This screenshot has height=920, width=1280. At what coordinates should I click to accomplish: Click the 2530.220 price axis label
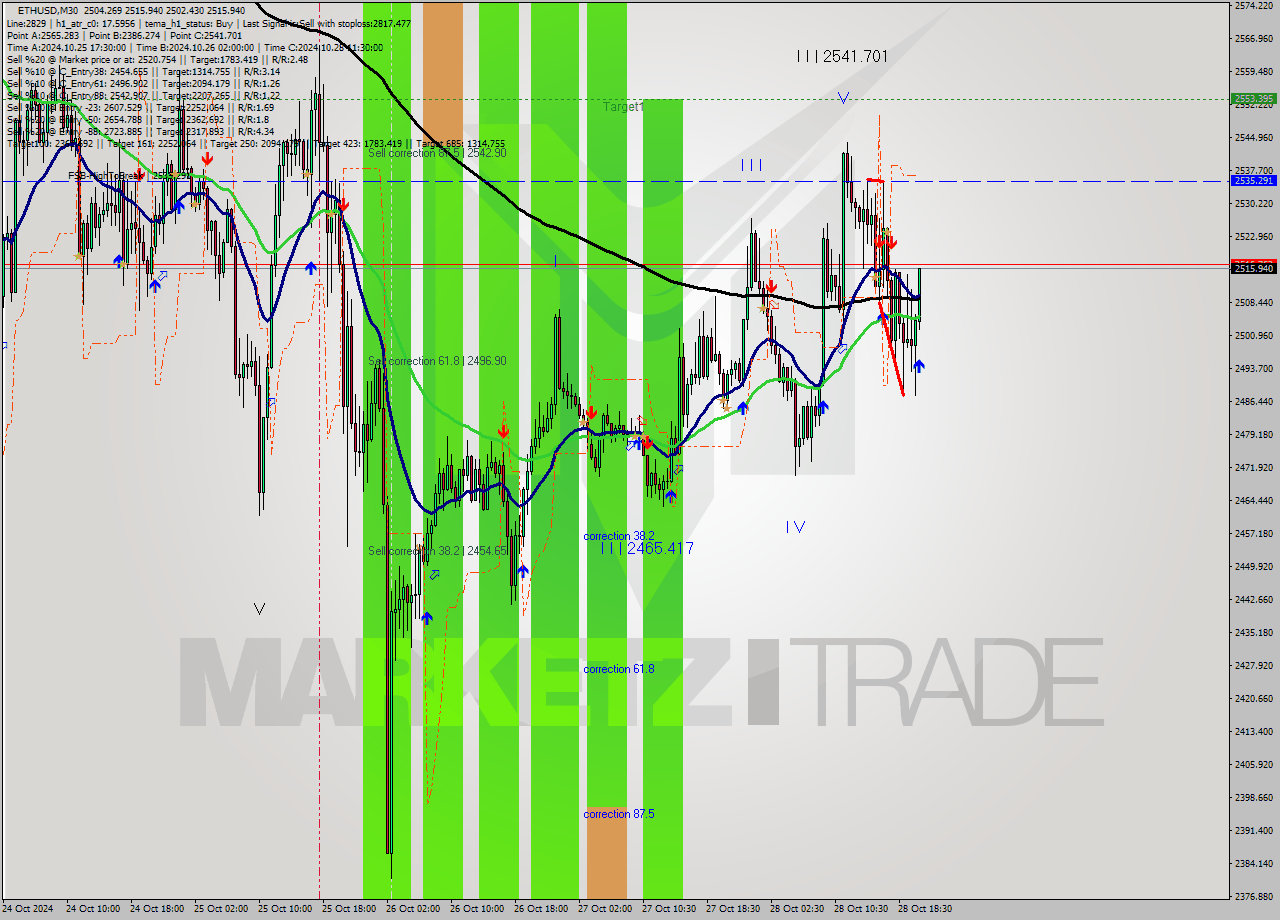click(x=1254, y=204)
